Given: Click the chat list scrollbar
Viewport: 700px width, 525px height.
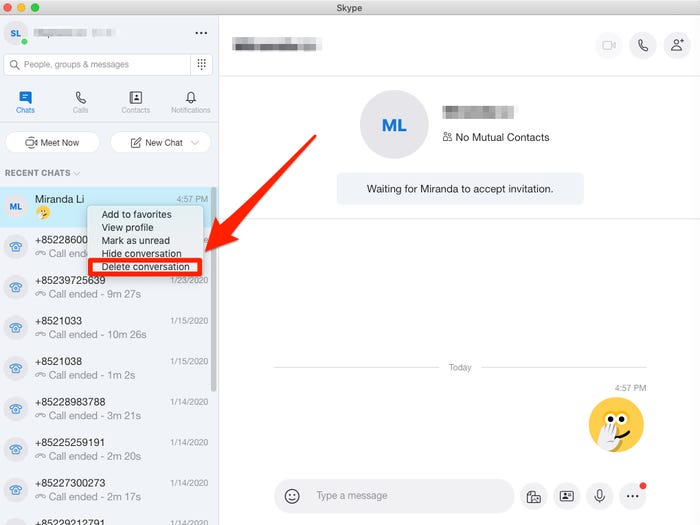Looking at the screenshot, I should [214, 289].
